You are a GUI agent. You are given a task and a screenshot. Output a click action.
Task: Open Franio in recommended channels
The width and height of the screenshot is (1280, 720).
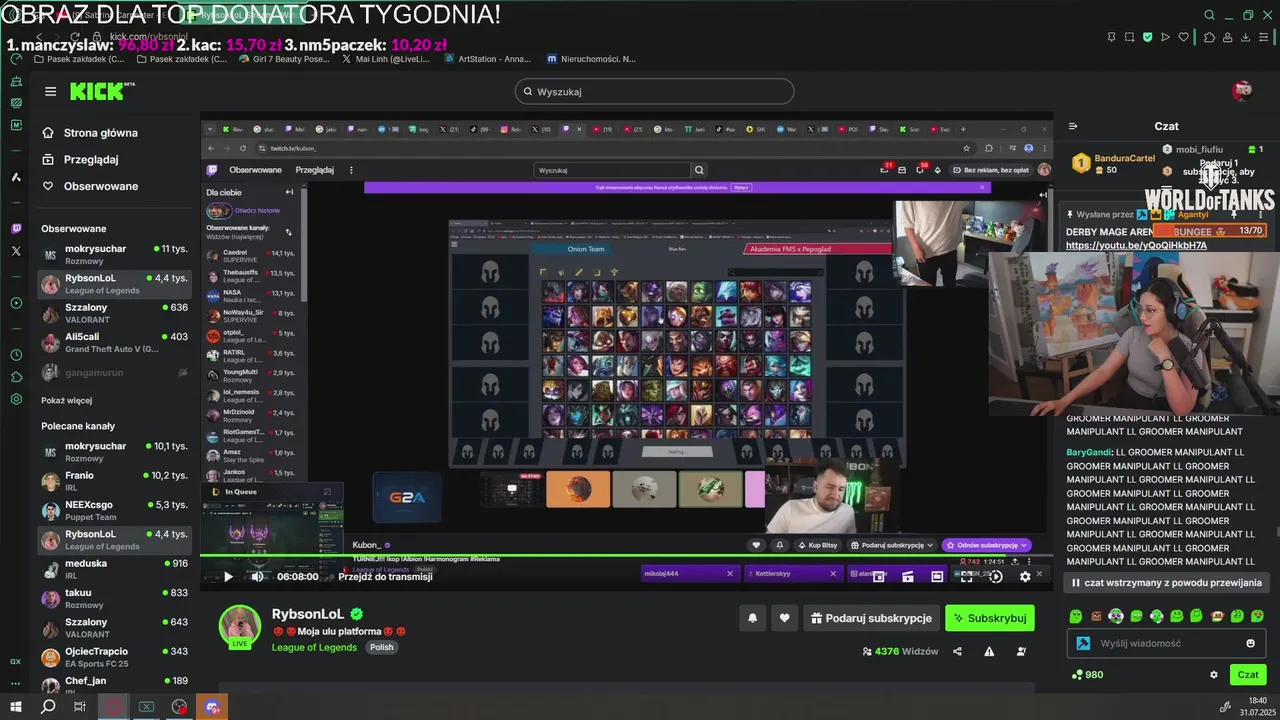click(114, 481)
